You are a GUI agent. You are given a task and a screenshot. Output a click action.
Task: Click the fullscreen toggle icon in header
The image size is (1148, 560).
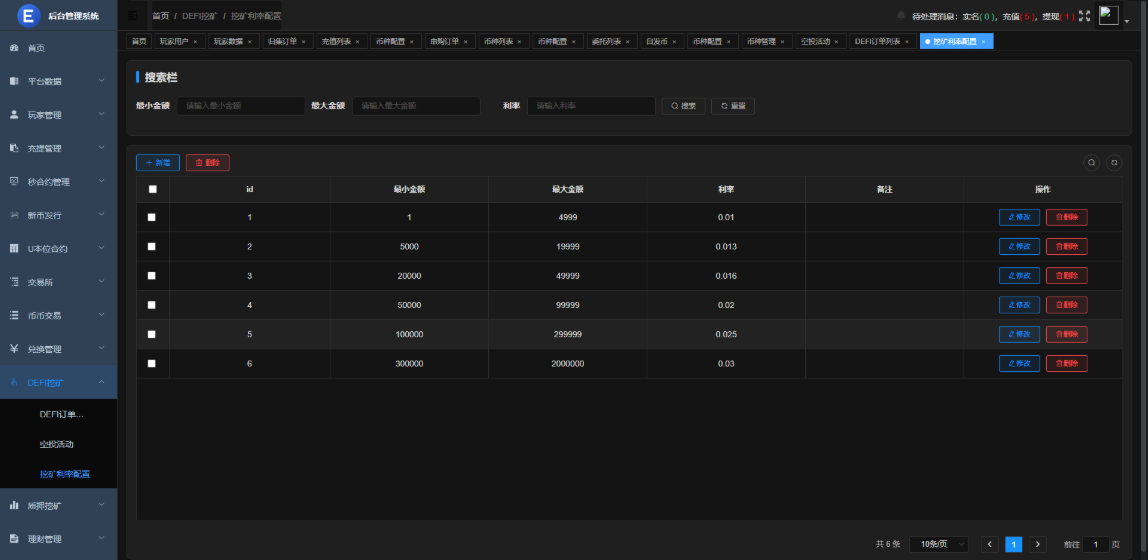click(1084, 16)
